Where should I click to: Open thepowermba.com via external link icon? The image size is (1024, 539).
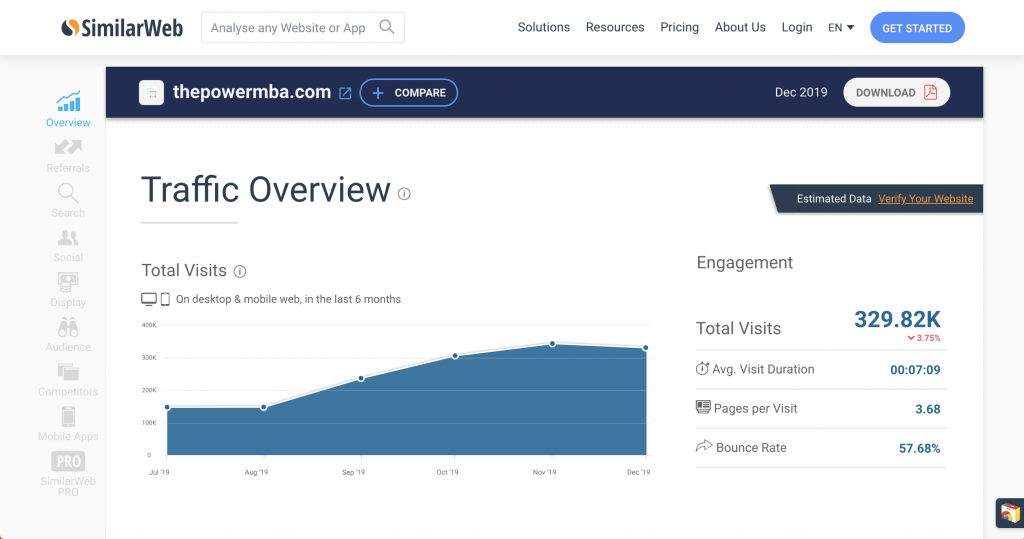point(345,93)
